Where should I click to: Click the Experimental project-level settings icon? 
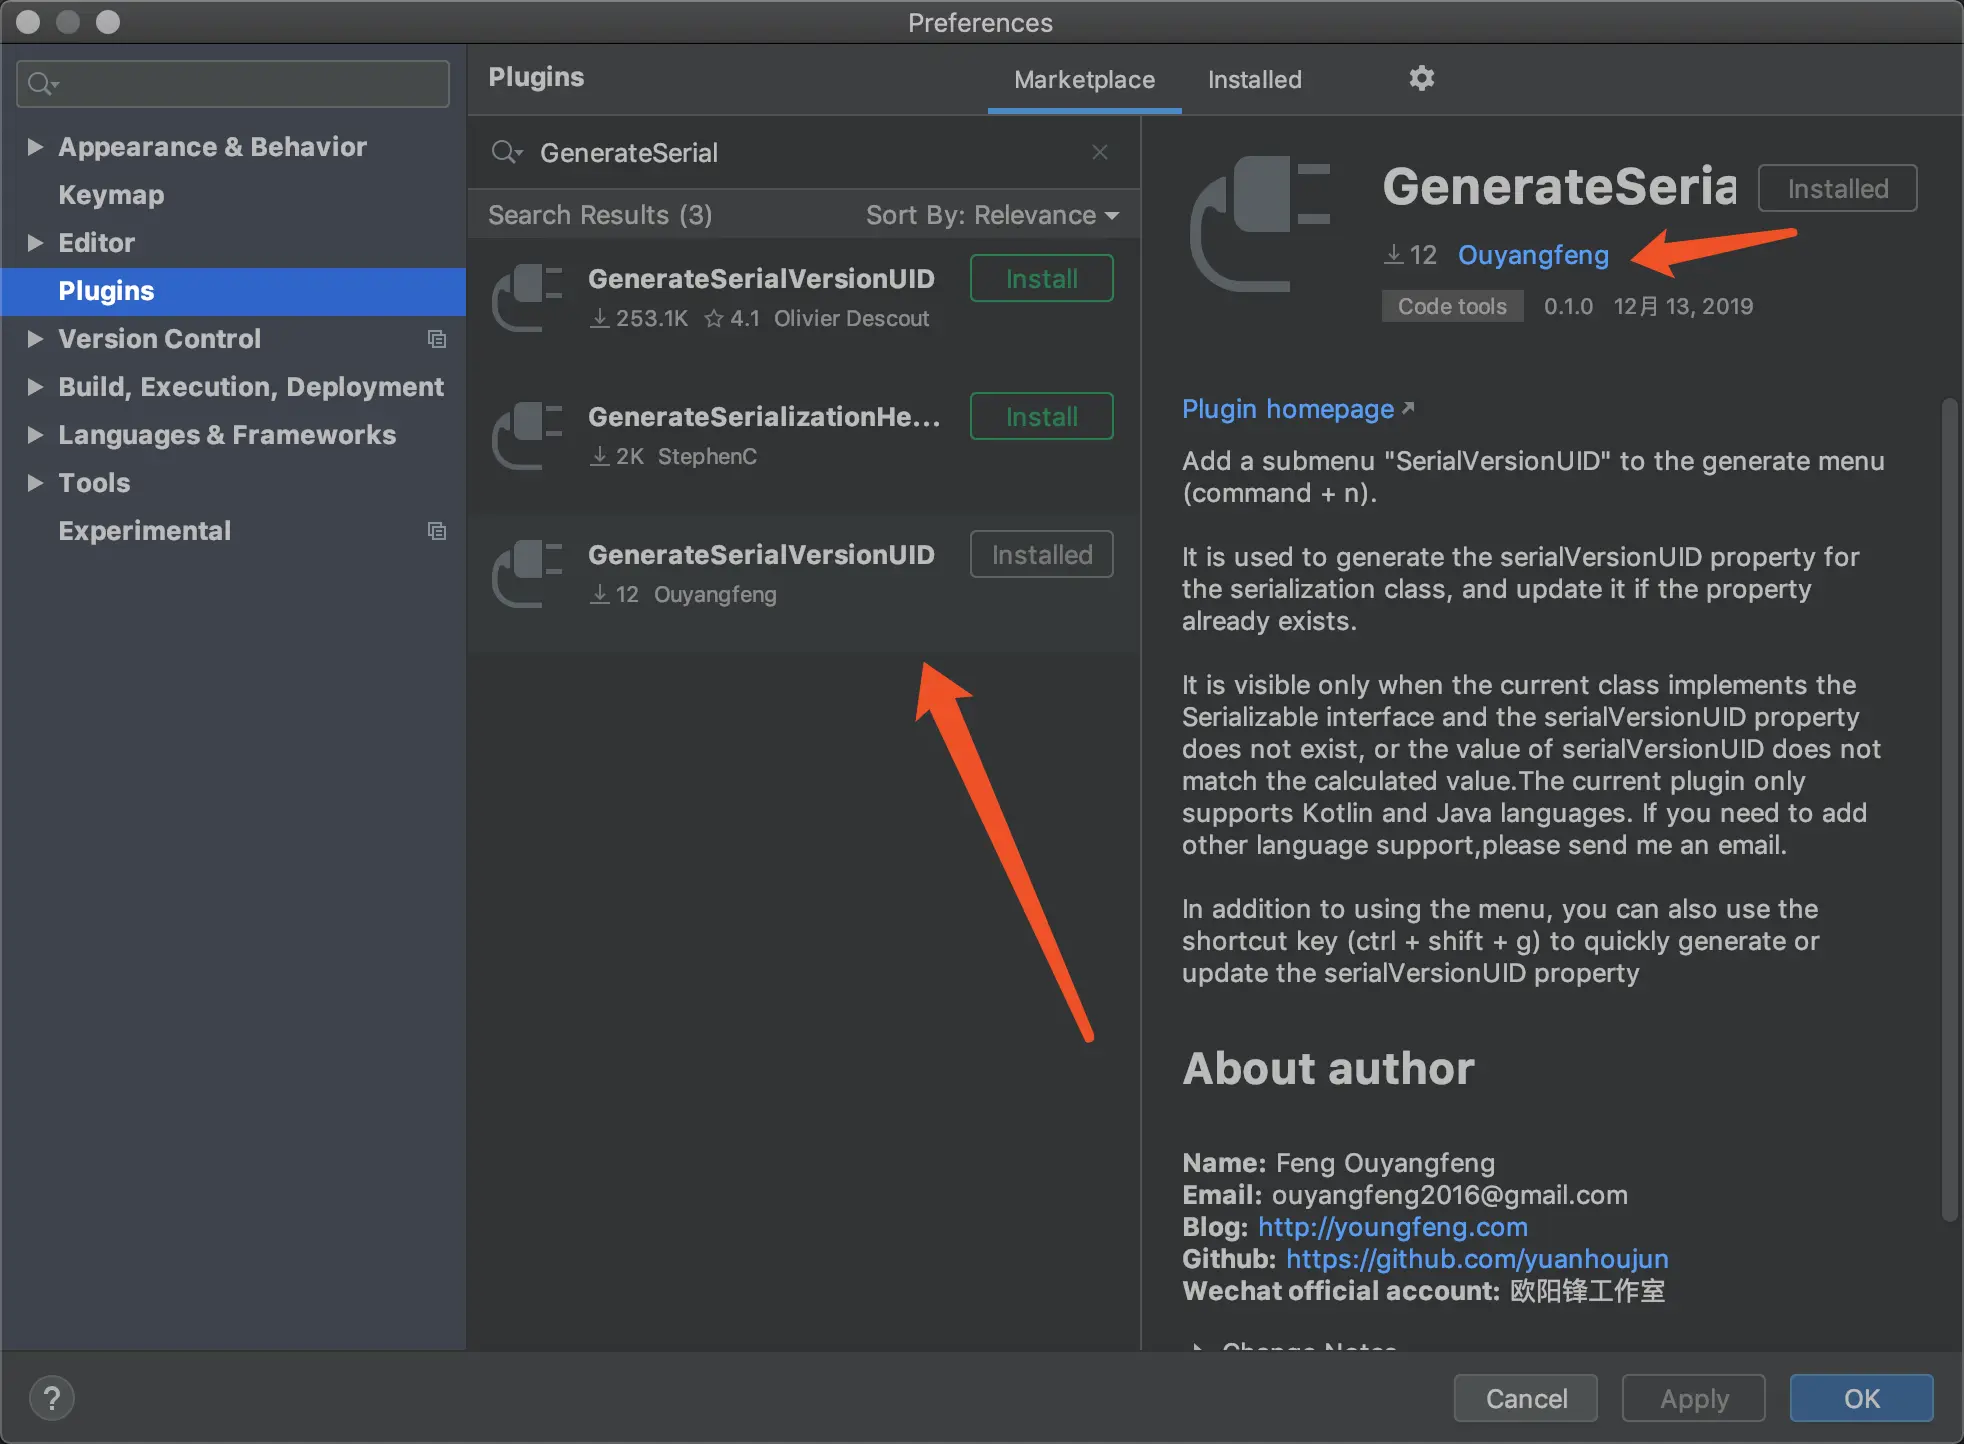tap(437, 531)
